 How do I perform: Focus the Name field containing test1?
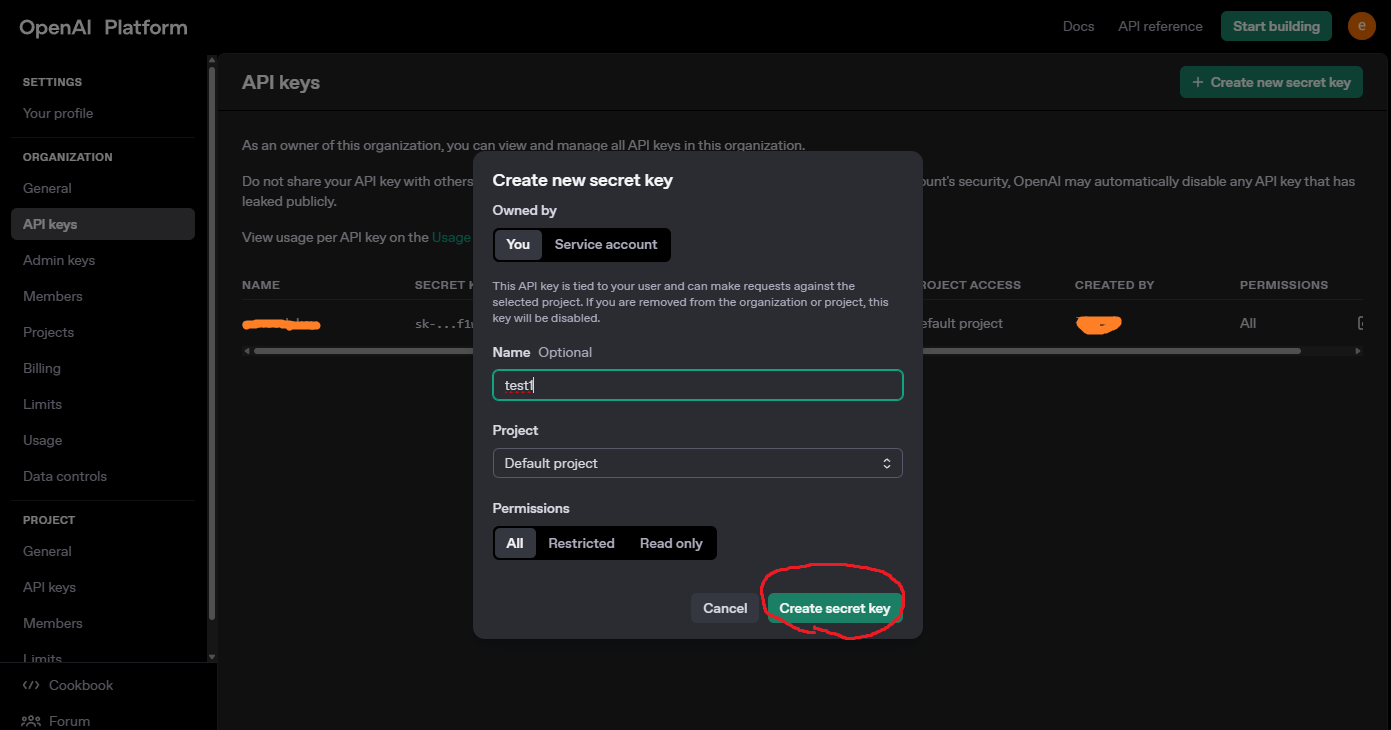(x=698, y=385)
